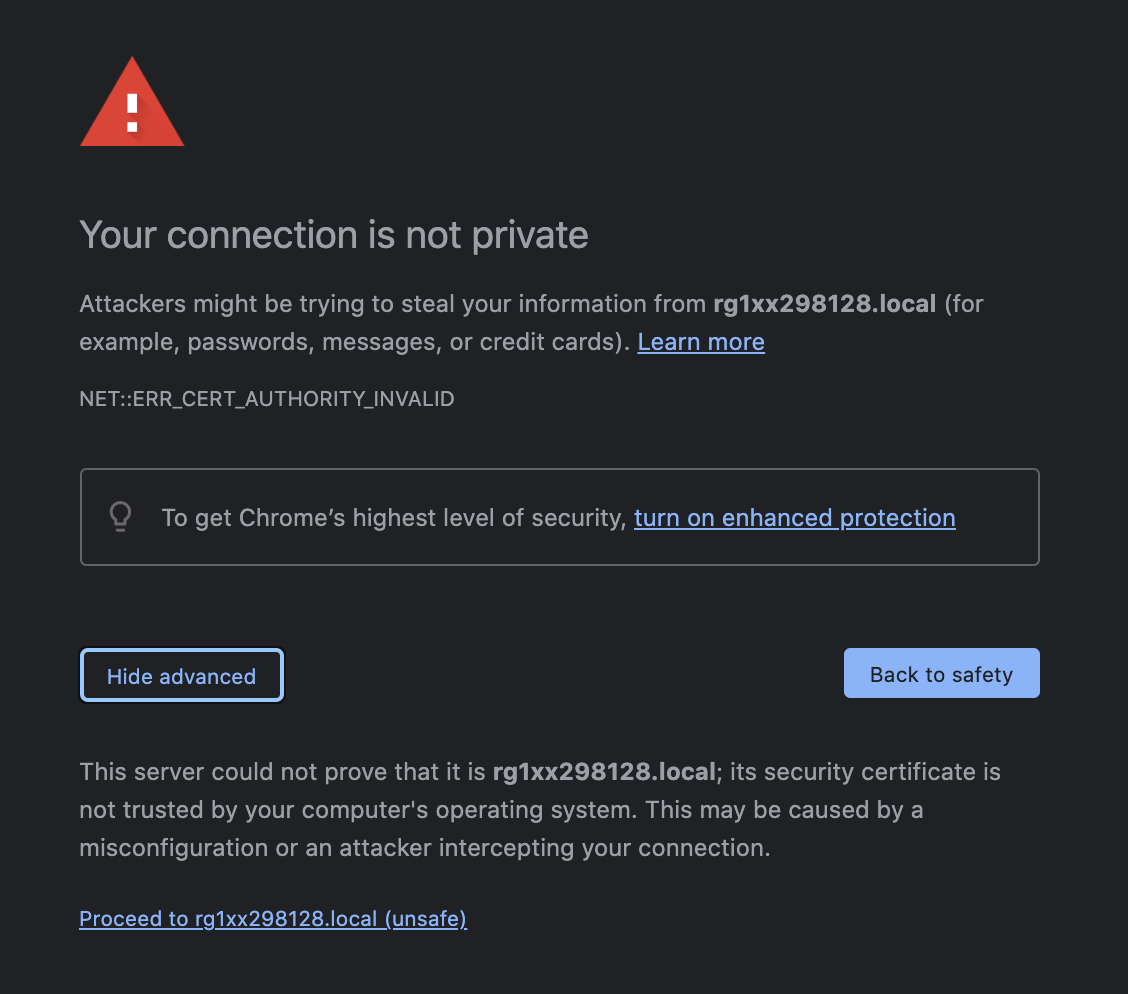Click the lightbulb icon in the security tip
Image resolution: width=1128 pixels, height=994 pixels.
(120, 516)
